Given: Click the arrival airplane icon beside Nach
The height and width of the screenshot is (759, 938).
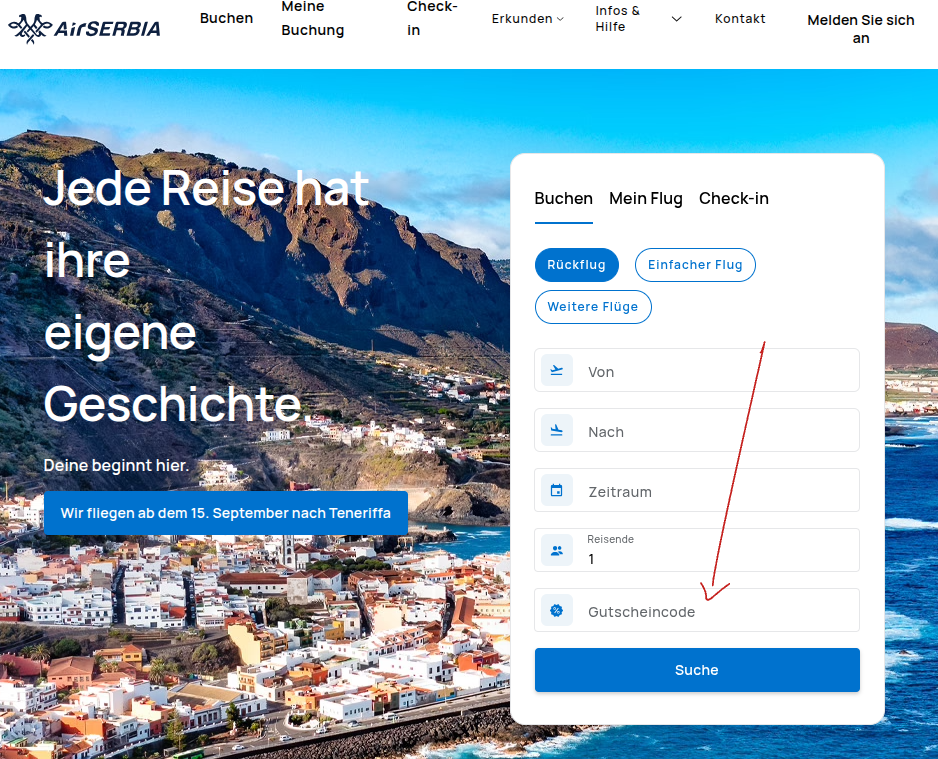Looking at the screenshot, I should click(x=557, y=429).
